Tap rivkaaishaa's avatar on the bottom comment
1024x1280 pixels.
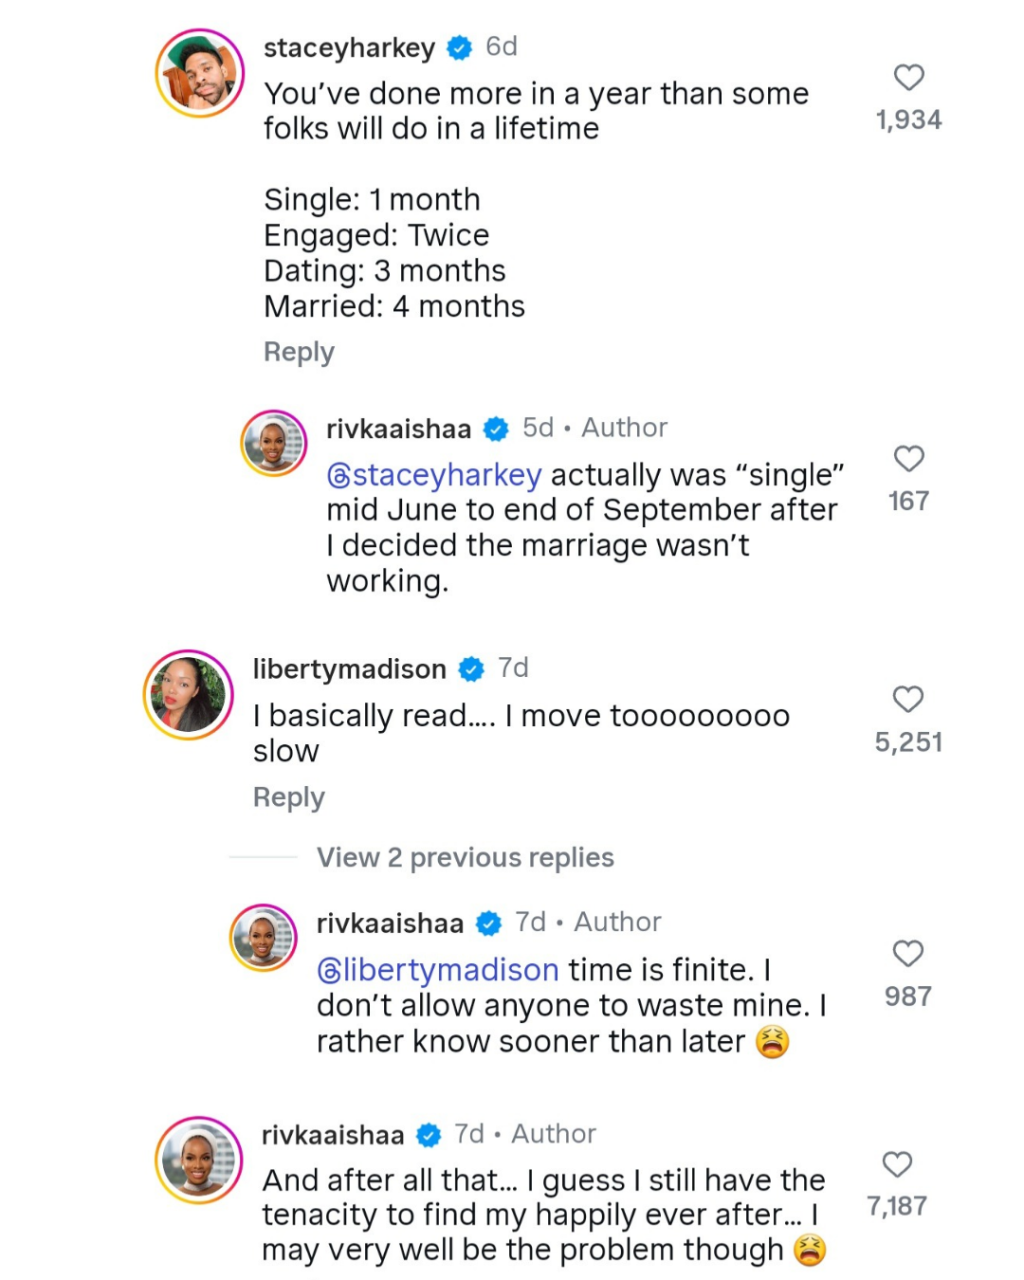200,1160
